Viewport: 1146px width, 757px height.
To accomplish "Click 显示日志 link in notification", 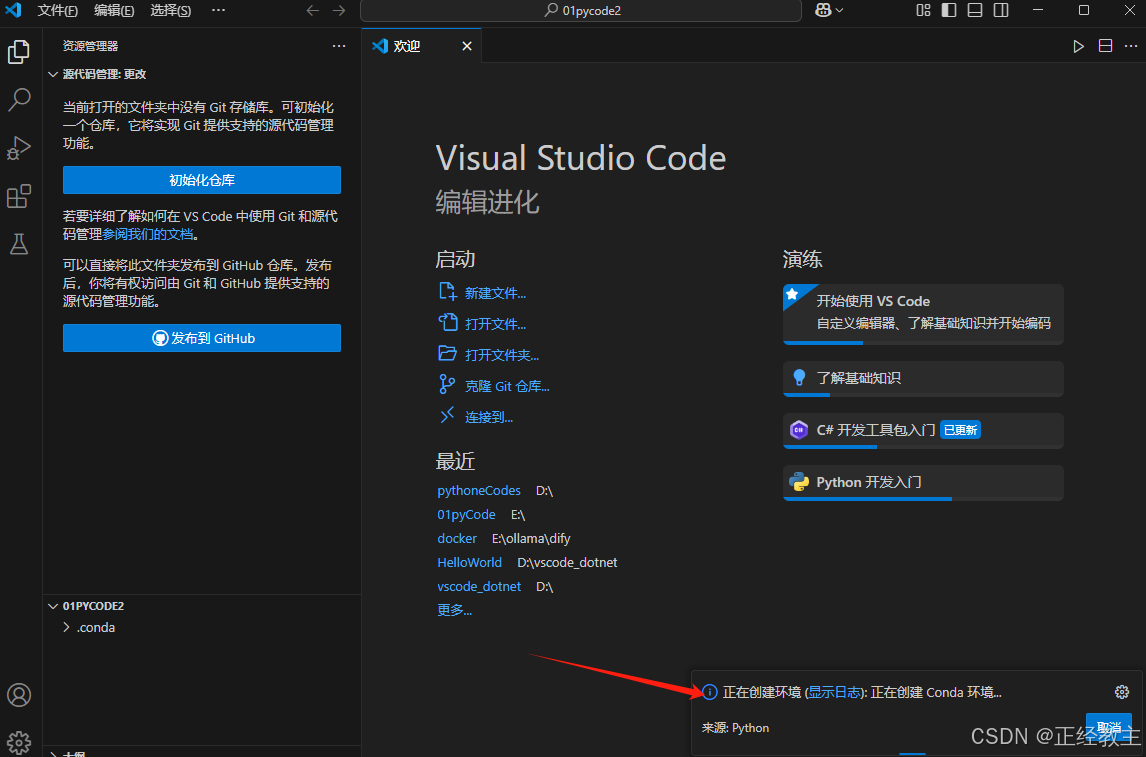I will point(834,692).
